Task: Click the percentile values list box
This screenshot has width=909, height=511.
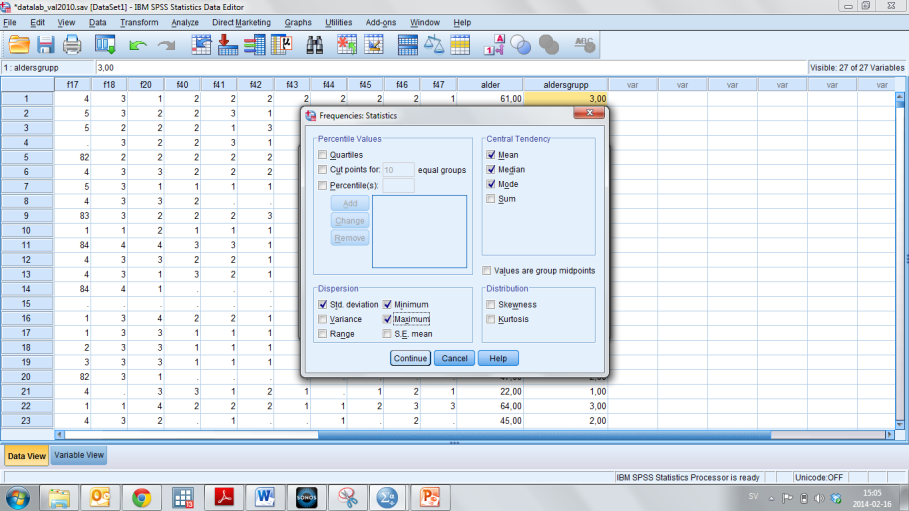Action: tap(419, 231)
